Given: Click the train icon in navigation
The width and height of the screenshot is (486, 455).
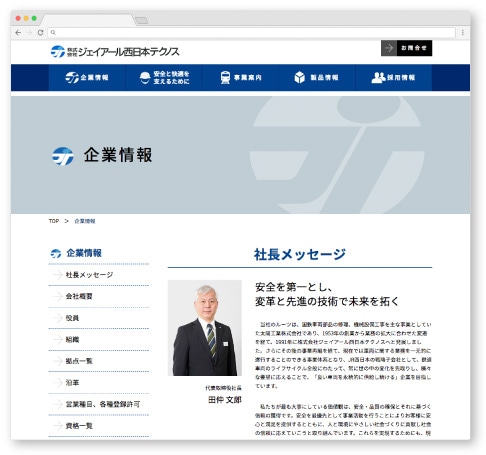Looking at the screenshot, I should (225, 78).
